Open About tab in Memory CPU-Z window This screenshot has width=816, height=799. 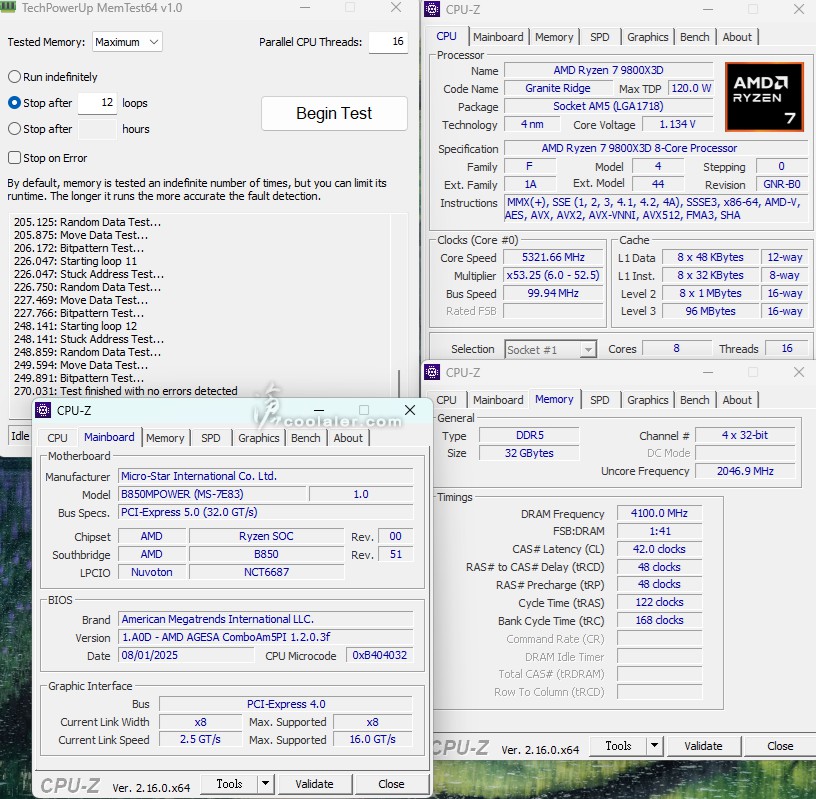point(737,400)
